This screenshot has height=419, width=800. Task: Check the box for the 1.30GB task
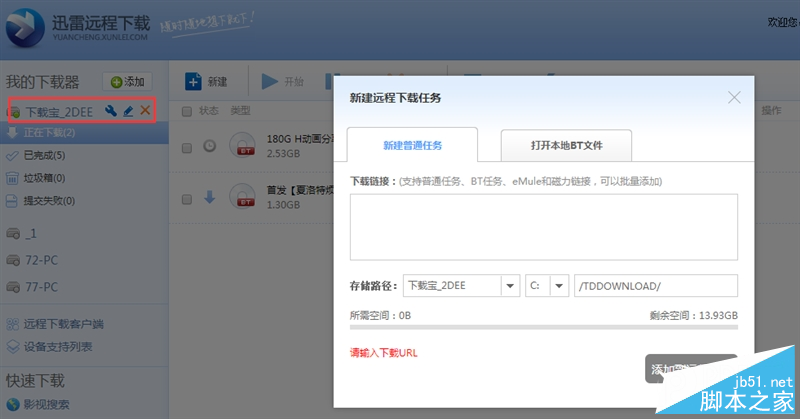coord(187,200)
